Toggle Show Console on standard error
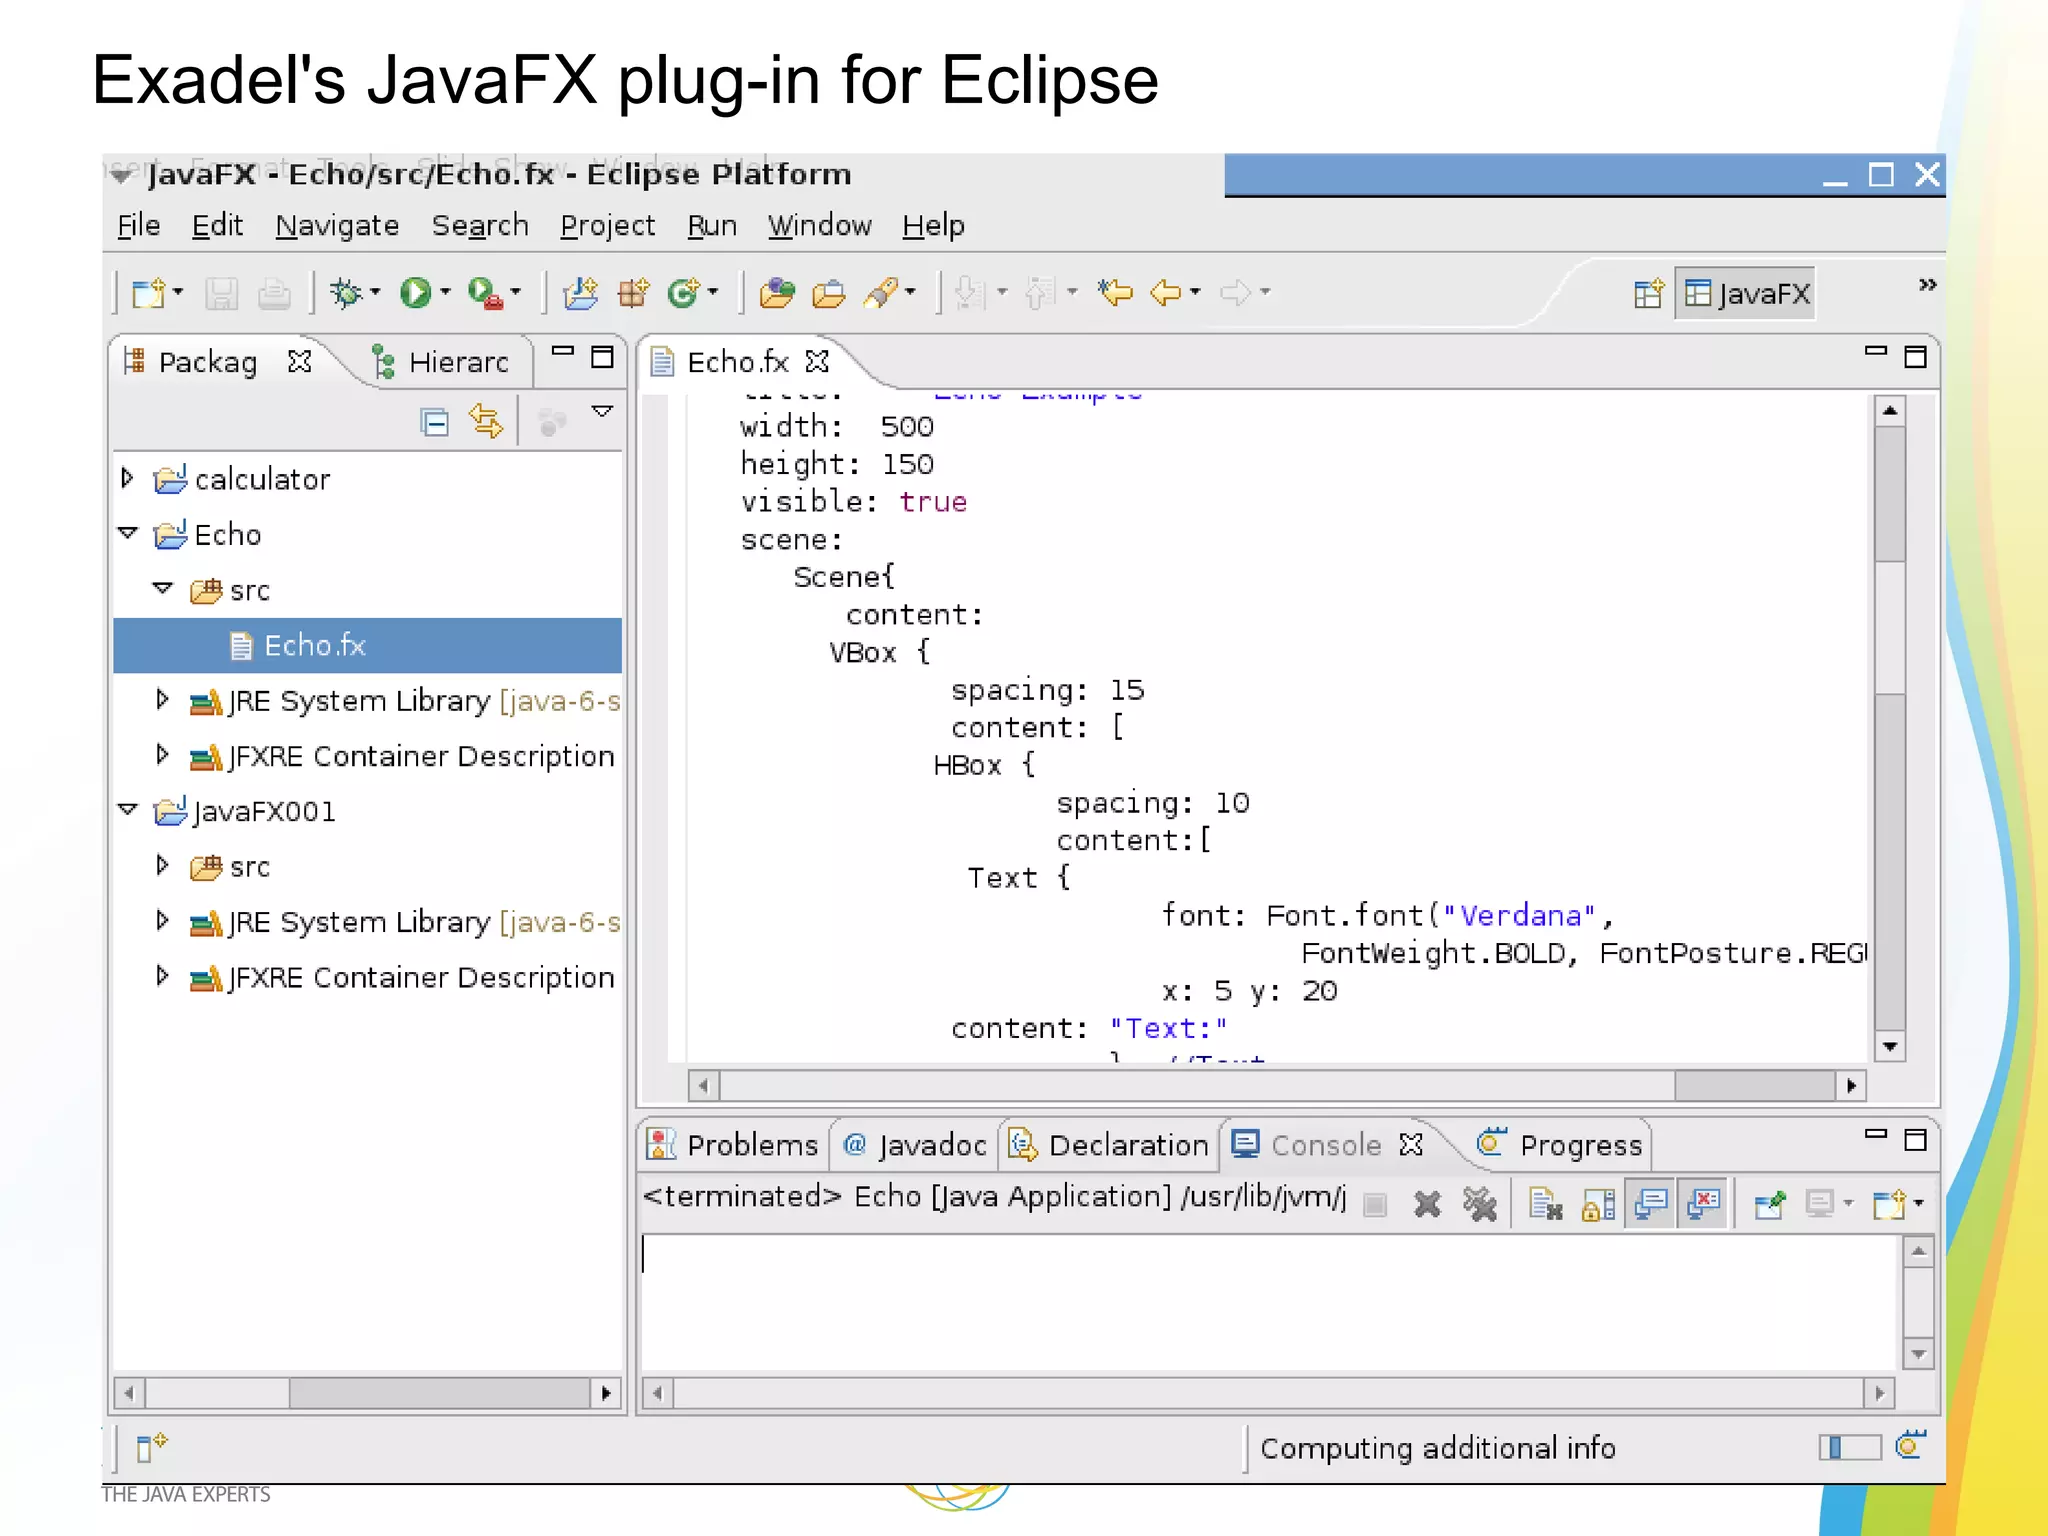The image size is (2048, 1536). [1703, 1204]
